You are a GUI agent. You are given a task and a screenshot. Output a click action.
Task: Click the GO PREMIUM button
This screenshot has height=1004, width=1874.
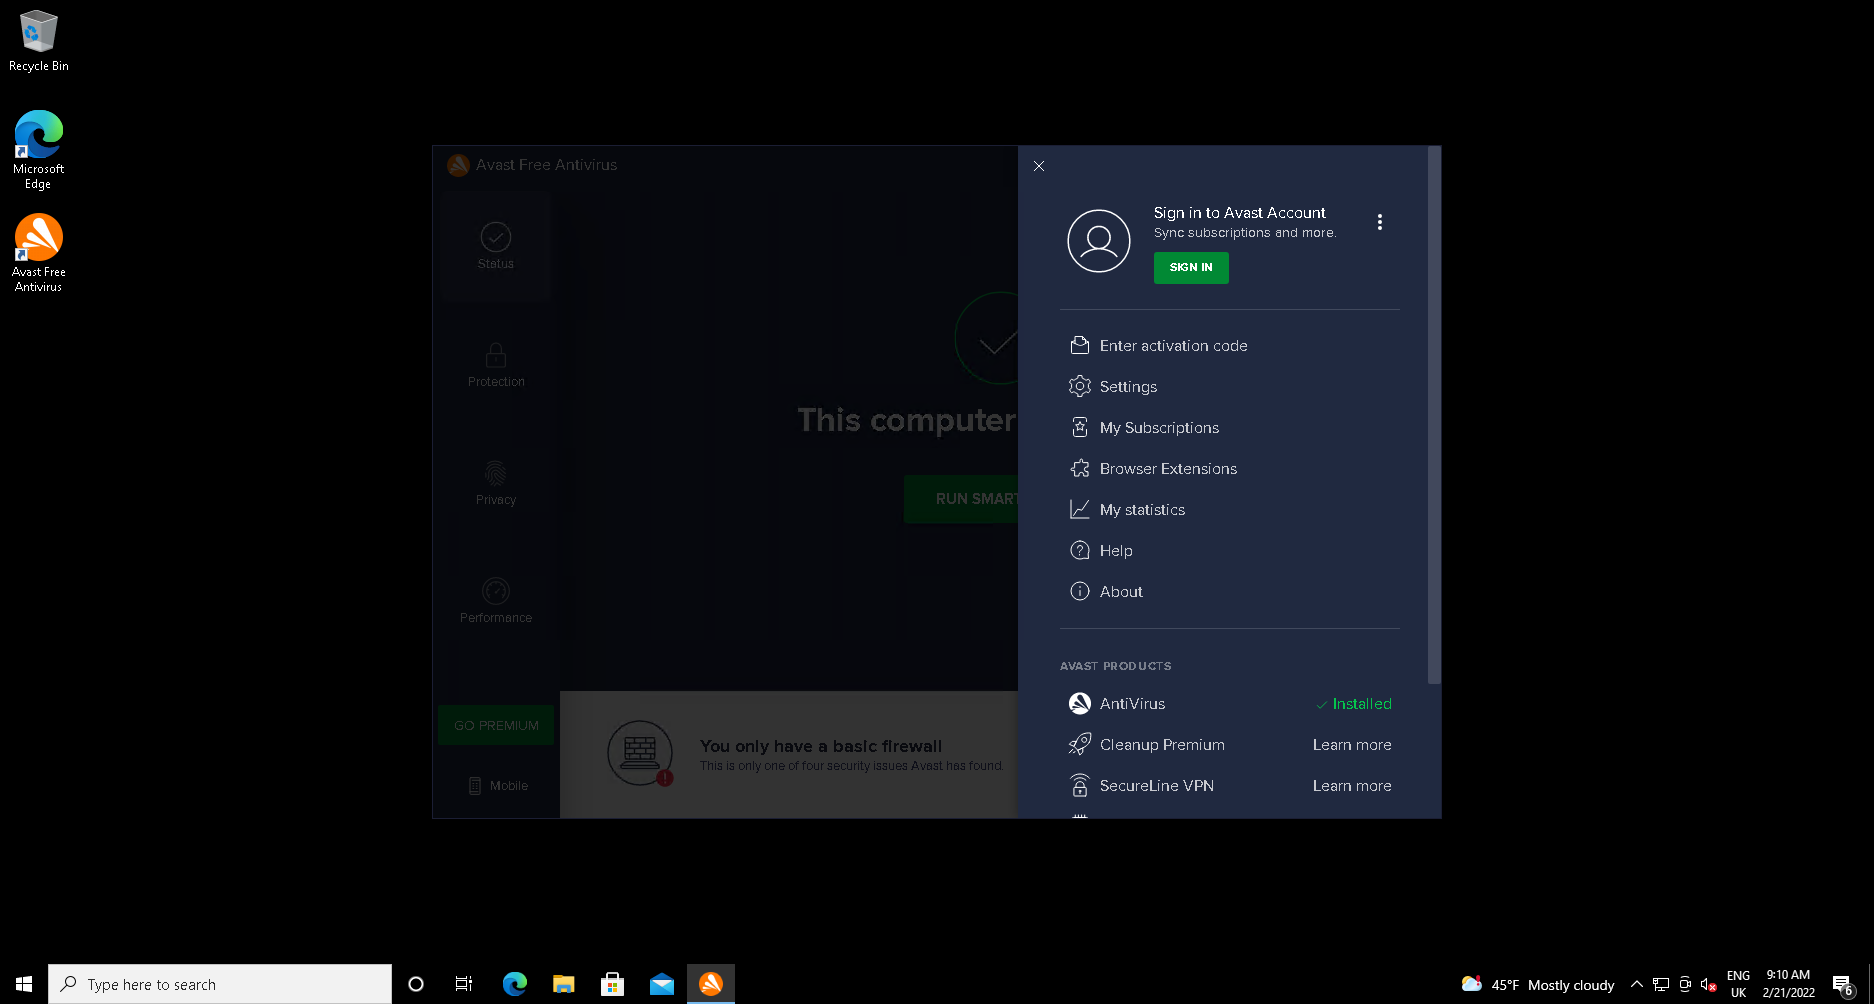(496, 725)
